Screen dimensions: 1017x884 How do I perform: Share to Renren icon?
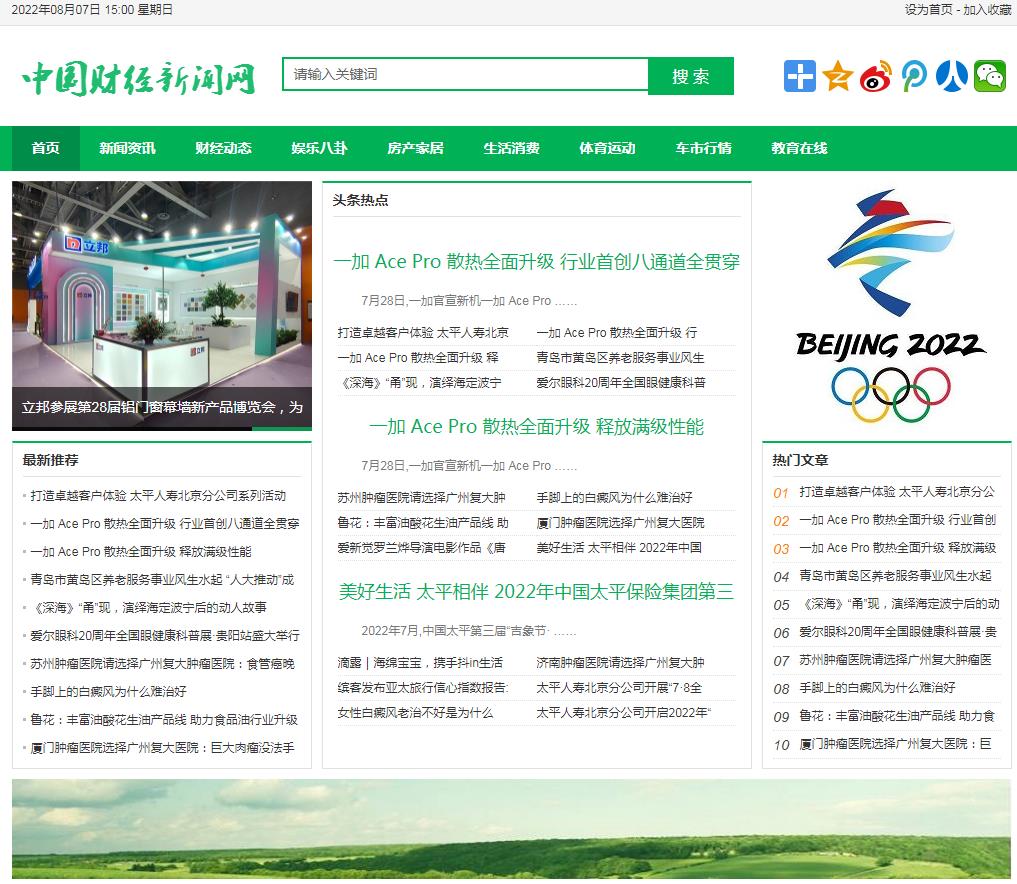tap(951, 76)
